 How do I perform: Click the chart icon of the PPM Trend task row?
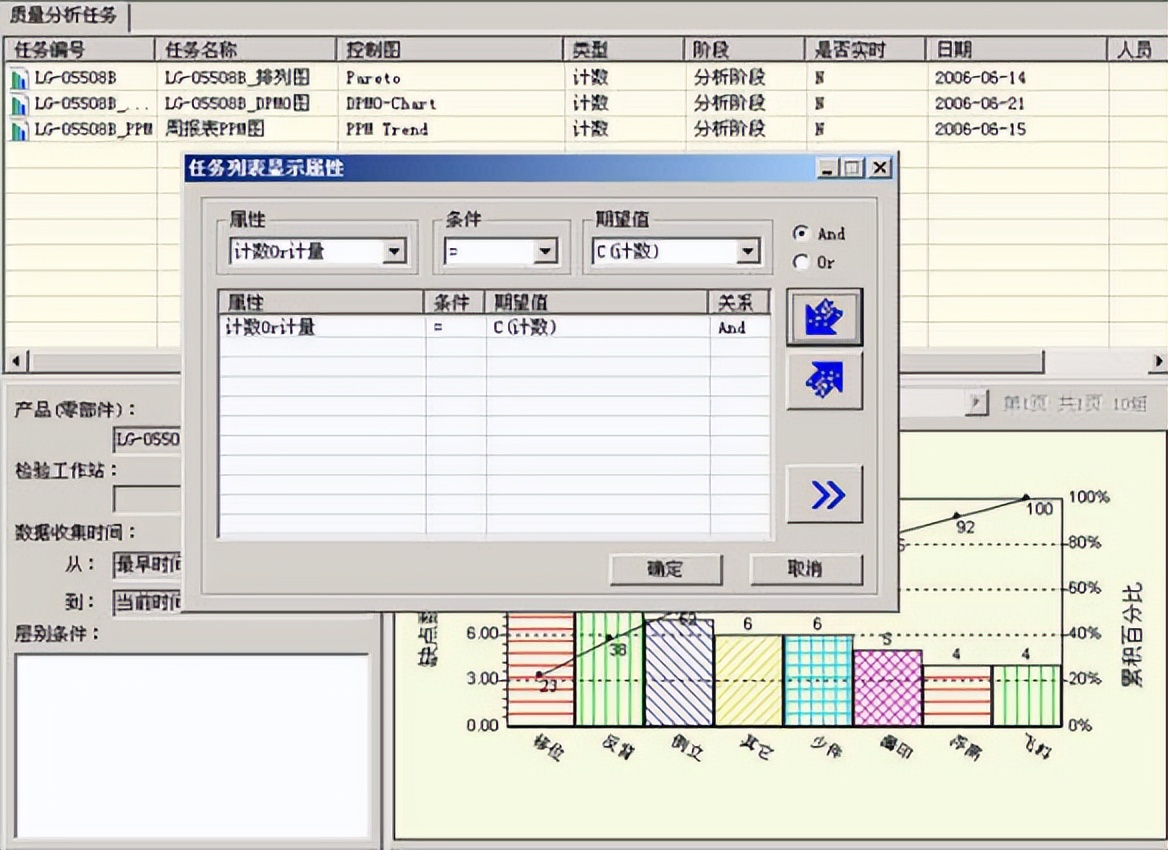click(19, 130)
